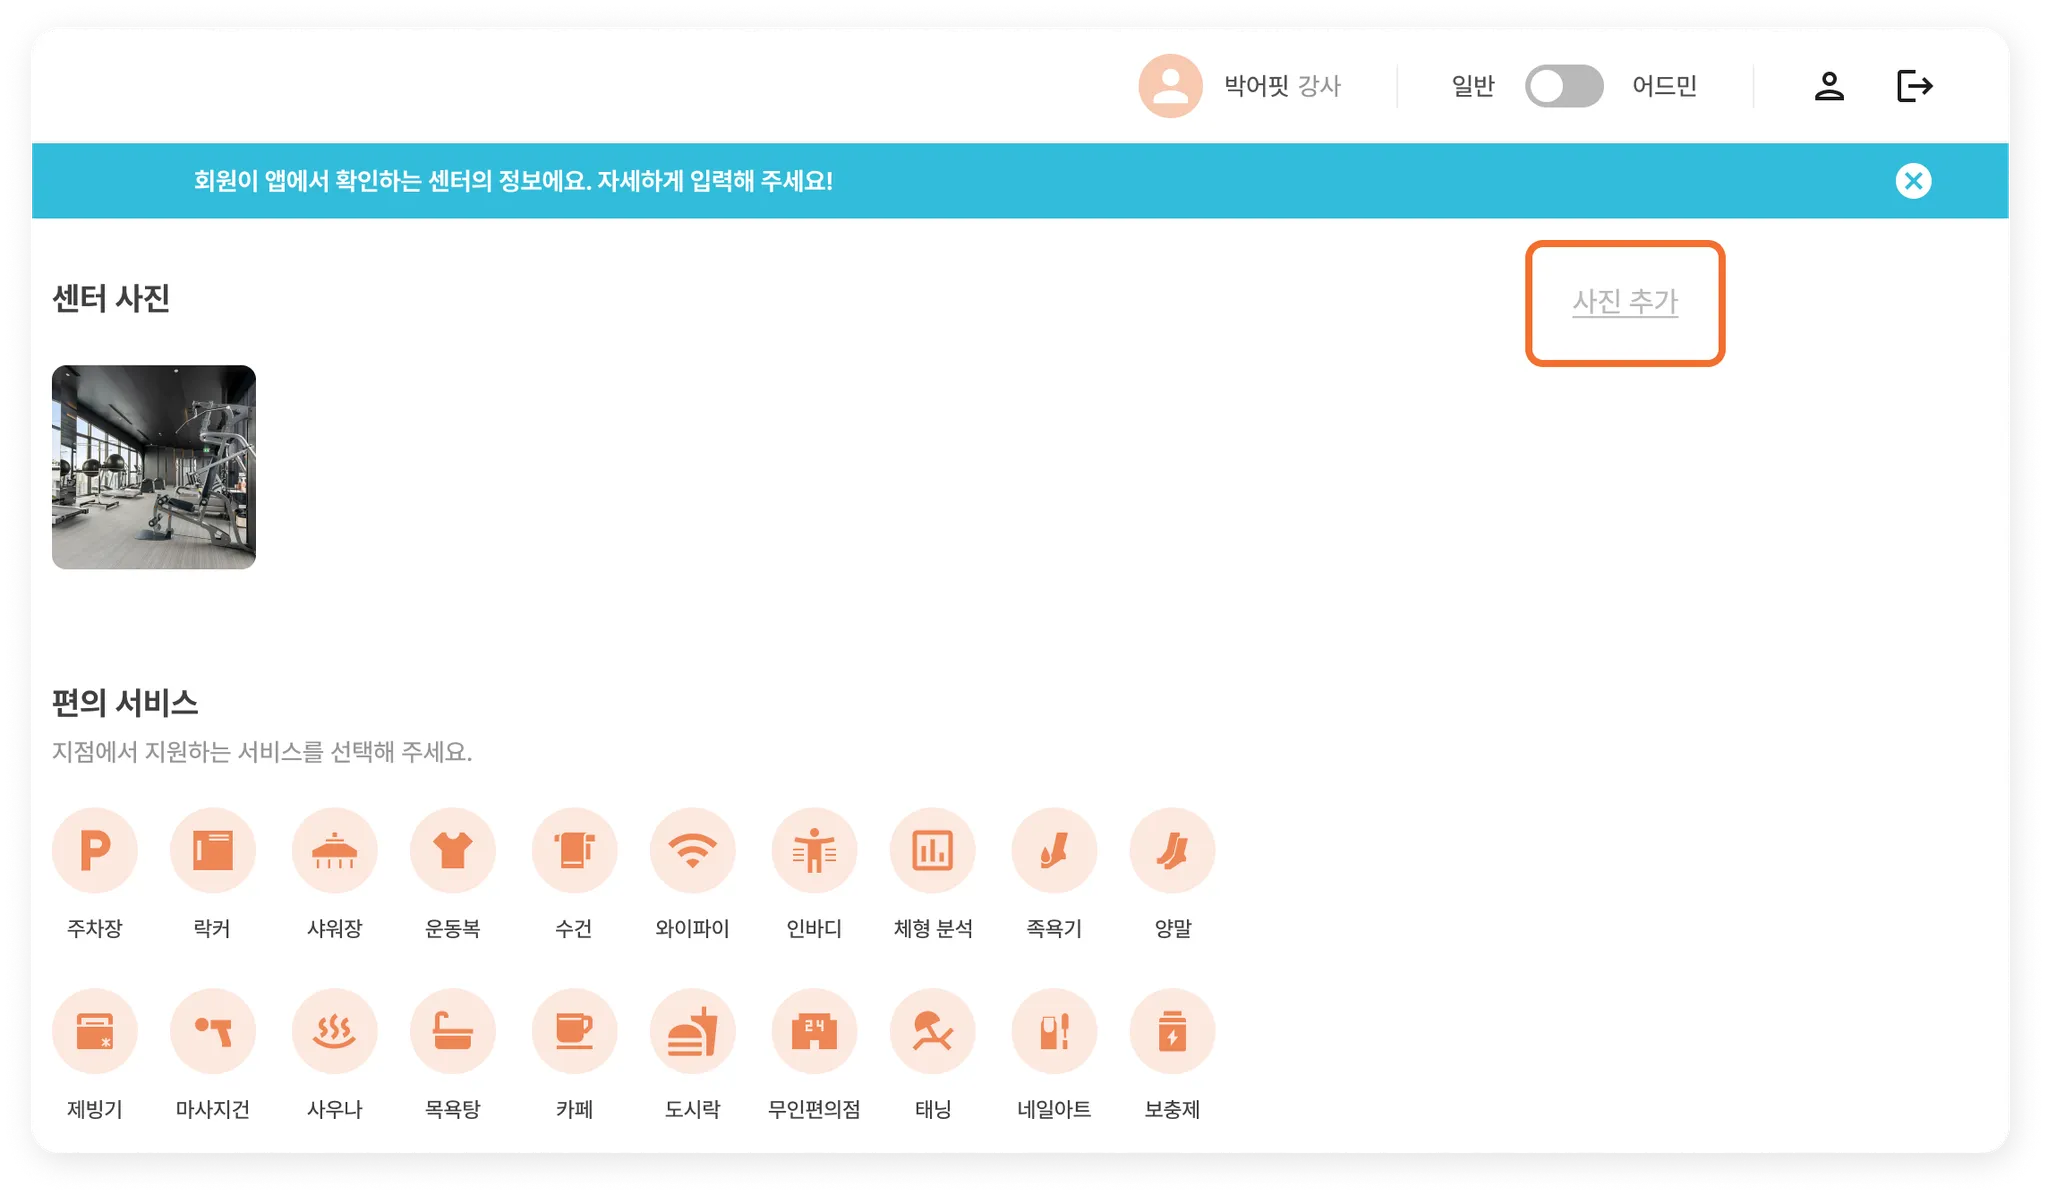Select the 락커 locker service icon

point(212,851)
